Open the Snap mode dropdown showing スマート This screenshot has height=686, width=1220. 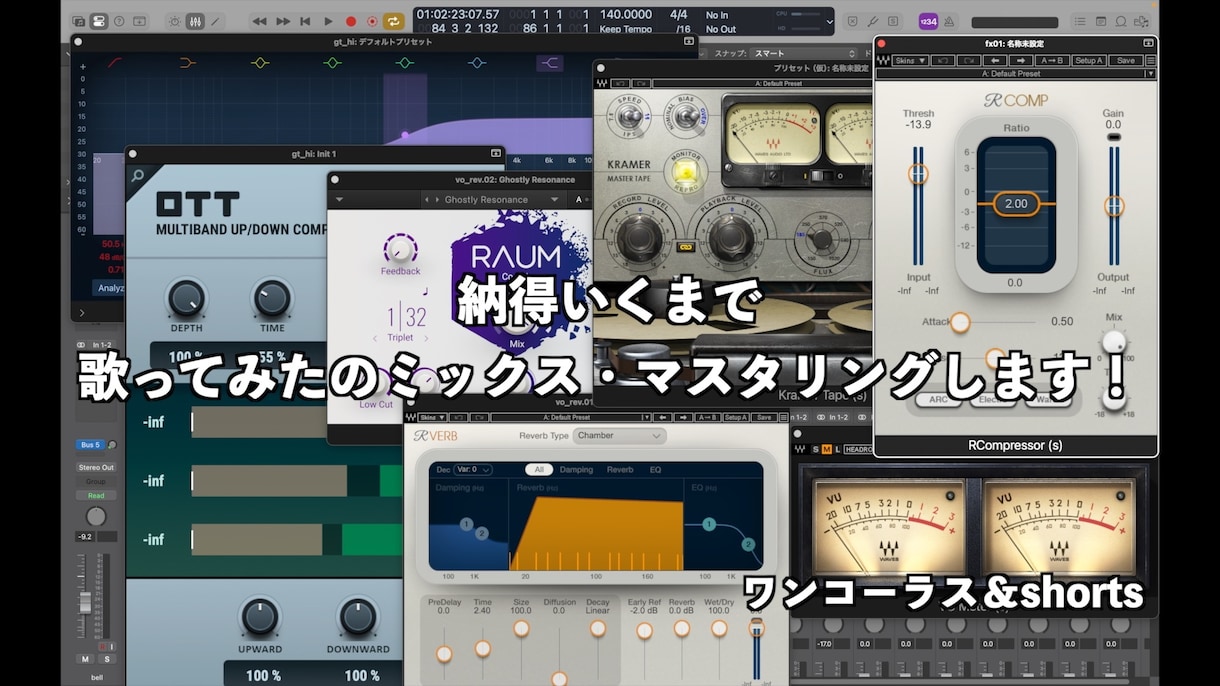[x=805, y=53]
